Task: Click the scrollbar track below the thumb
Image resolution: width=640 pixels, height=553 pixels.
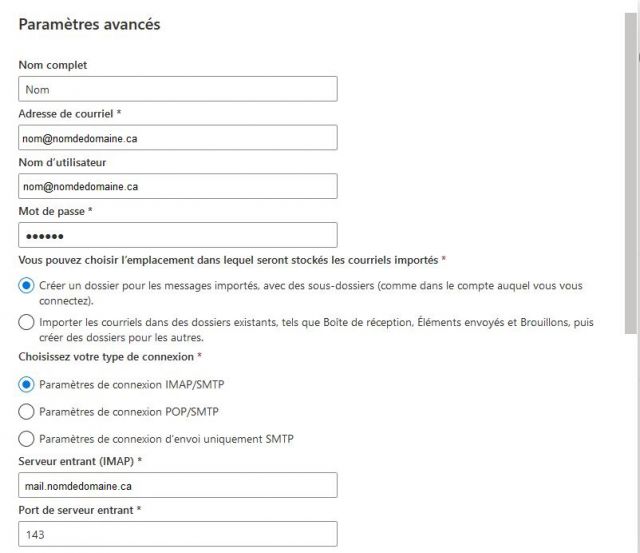Action: [x=630, y=440]
